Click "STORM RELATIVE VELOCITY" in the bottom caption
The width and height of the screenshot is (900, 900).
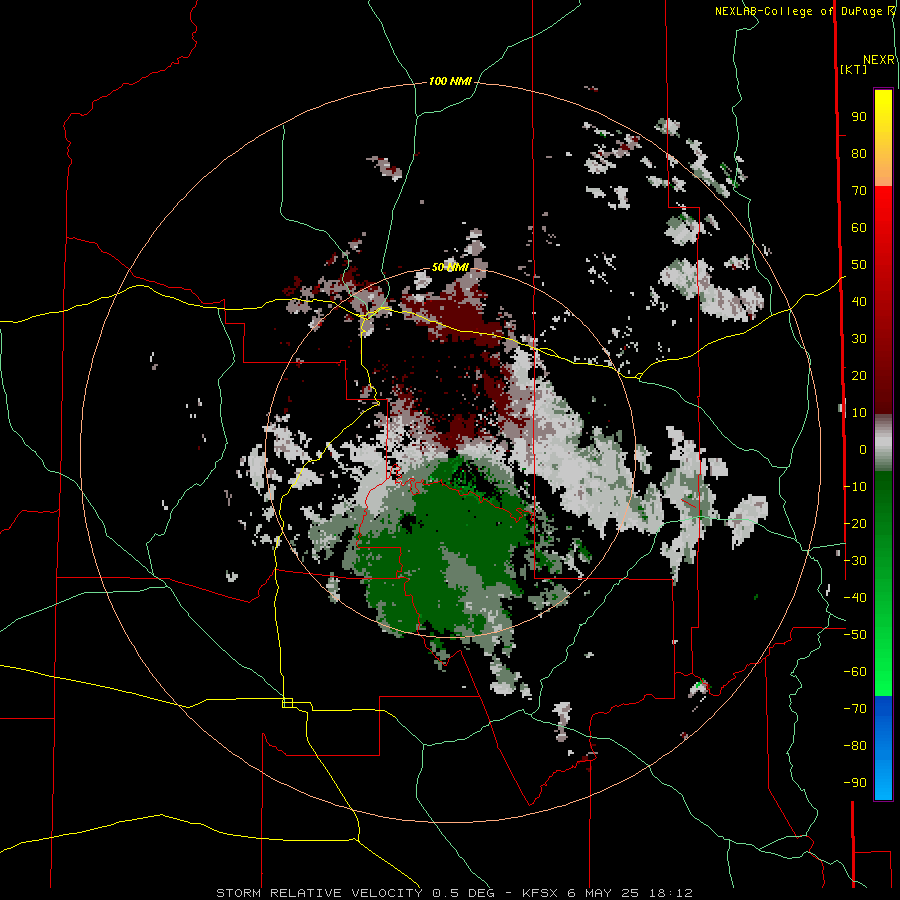[x=319, y=893]
